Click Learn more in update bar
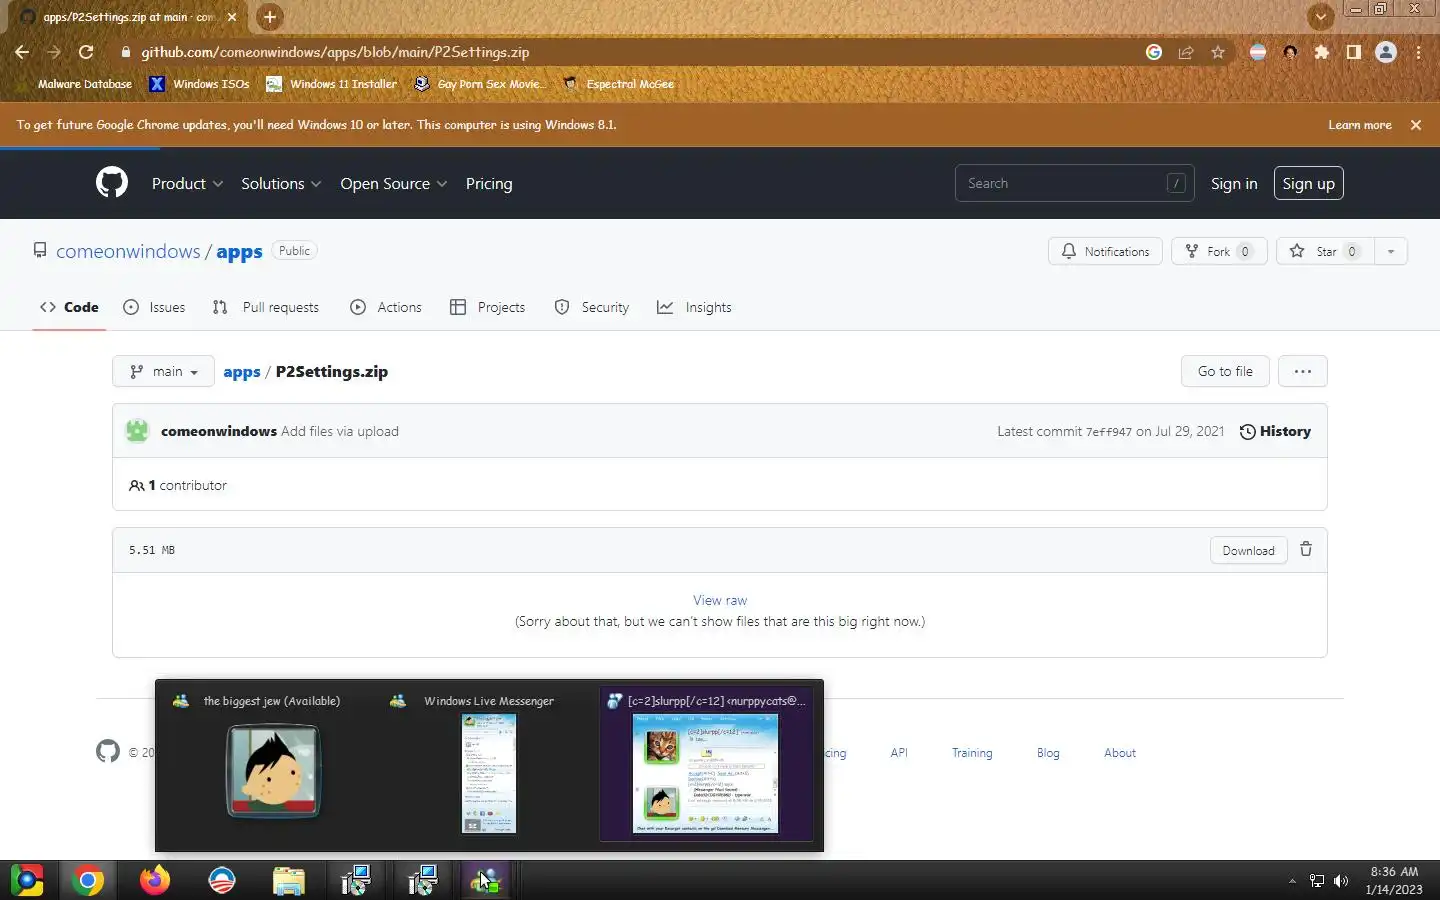The image size is (1440, 900). point(1360,125)
